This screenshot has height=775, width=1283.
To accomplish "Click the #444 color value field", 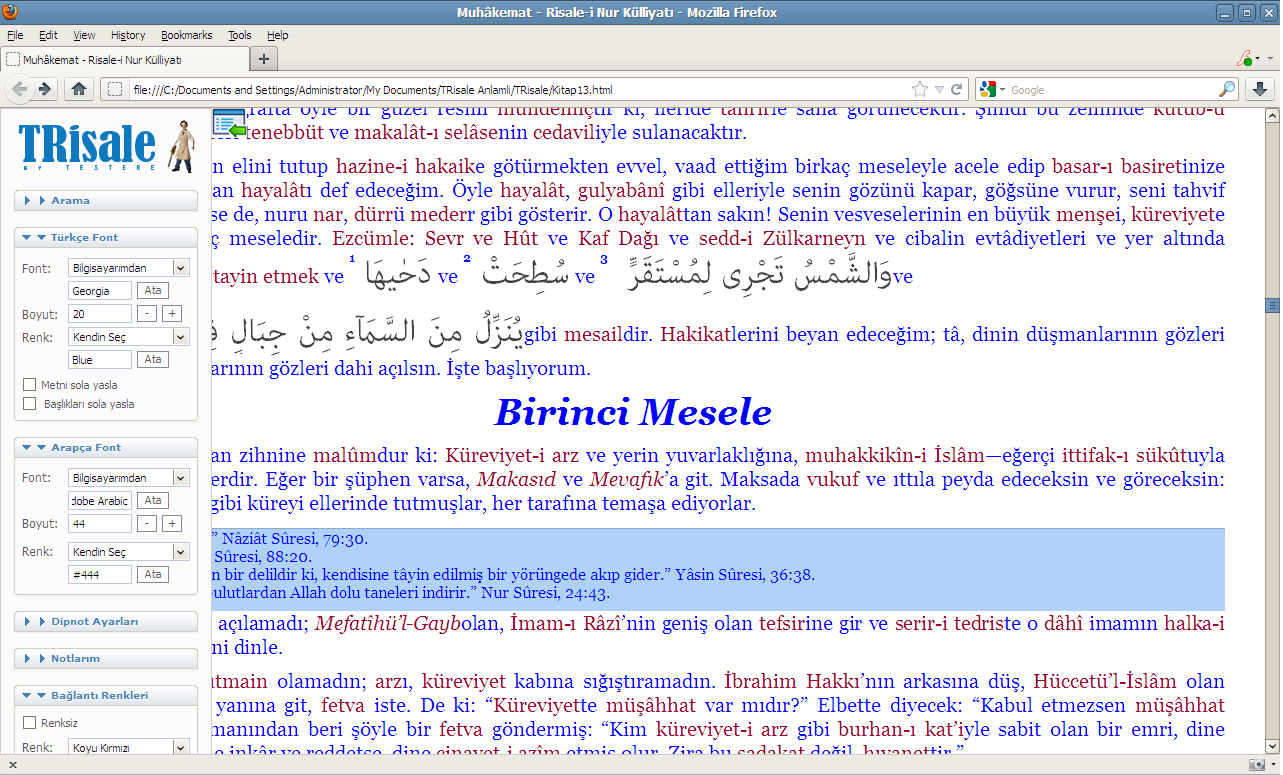I will point(100,574).
